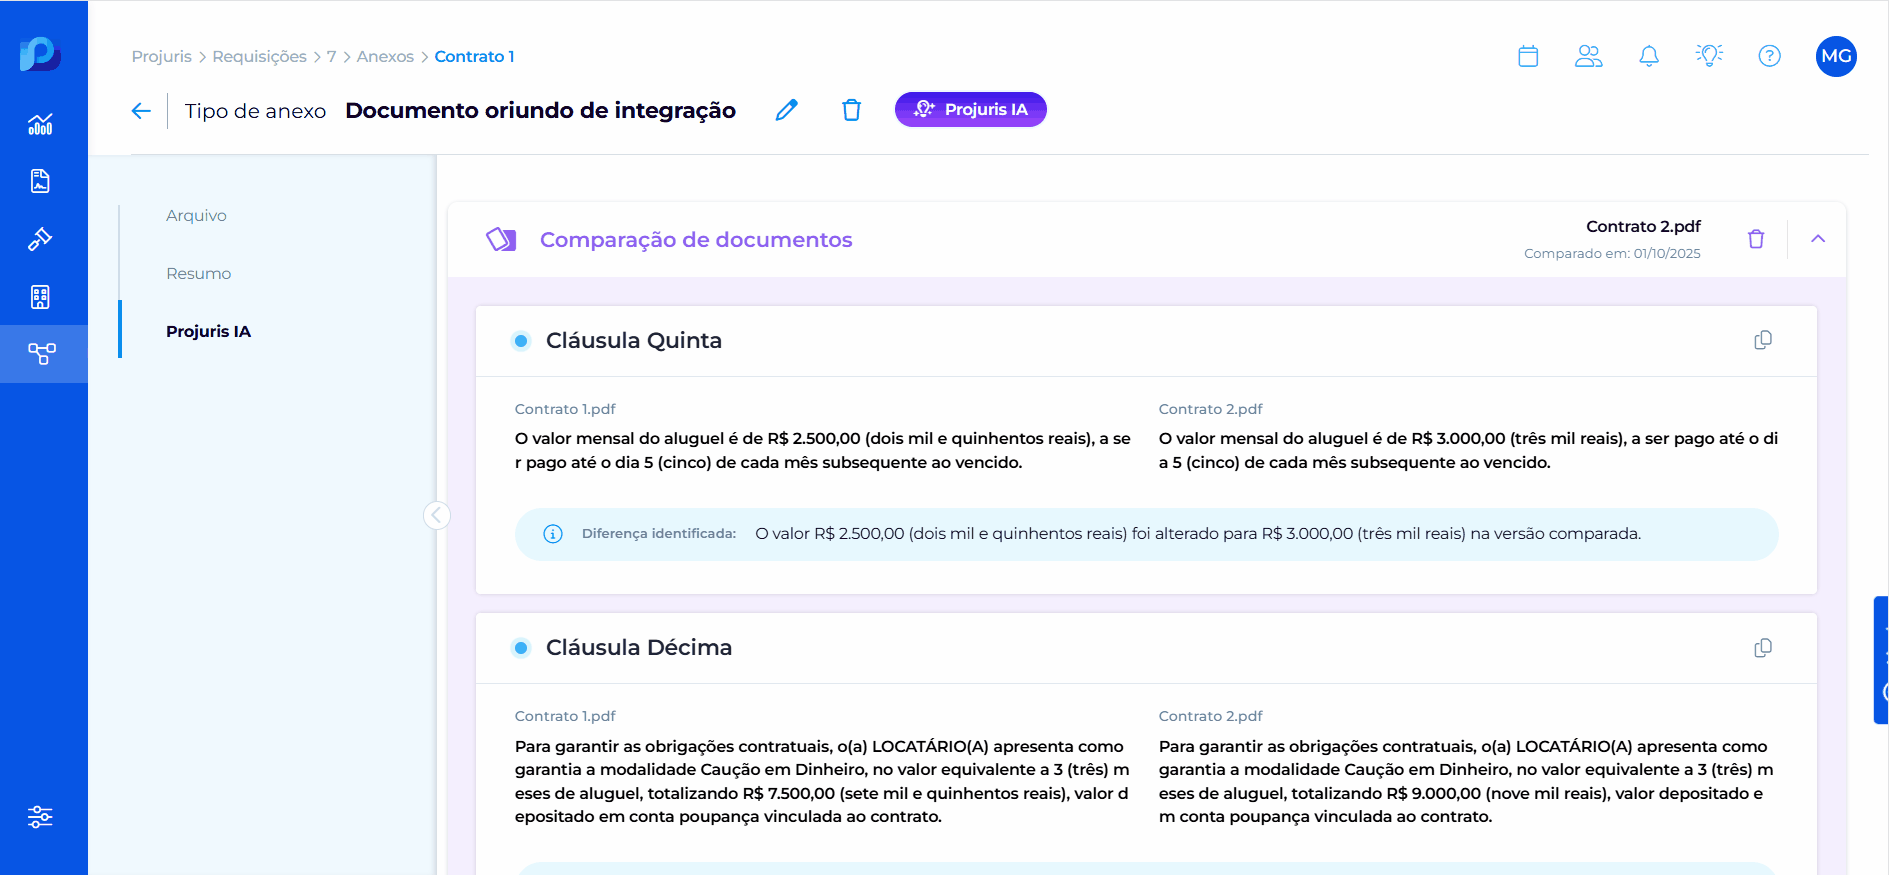This screenshot has width=1889, height=875.
Task: Click the Contrato 2.pdf file name in header
Action: point(1643,226)
